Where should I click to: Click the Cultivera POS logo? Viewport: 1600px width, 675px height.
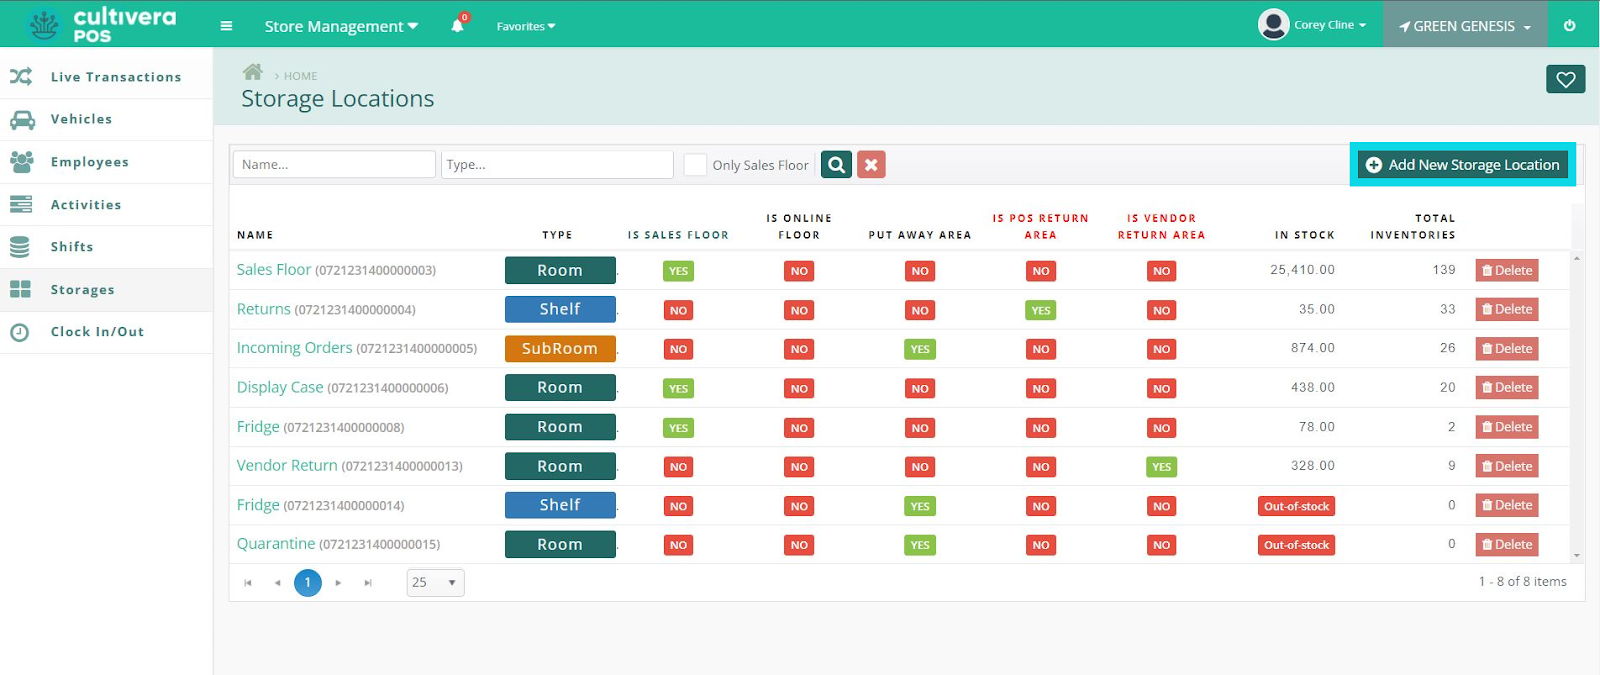[x=102, y=24]
